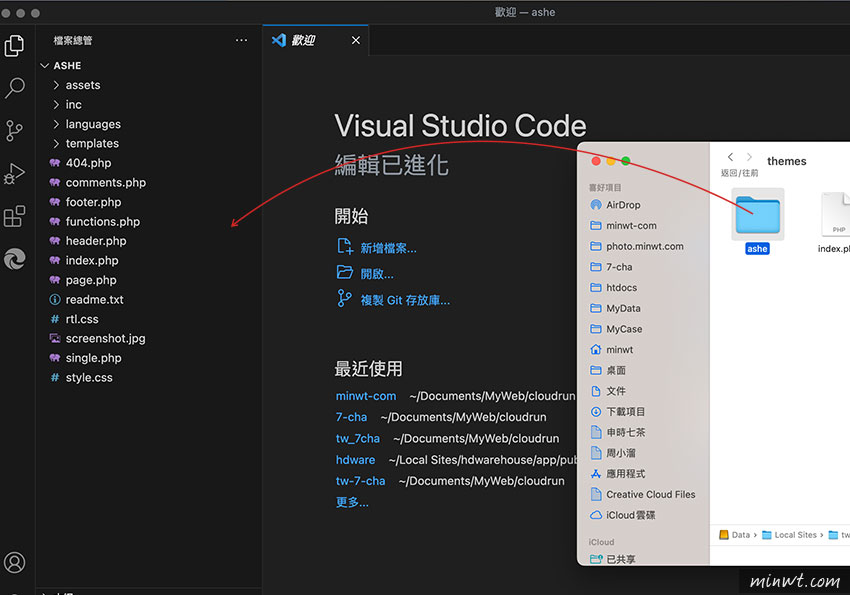Select 已共享 in Finder sidebar

click(x=621, y=559)
